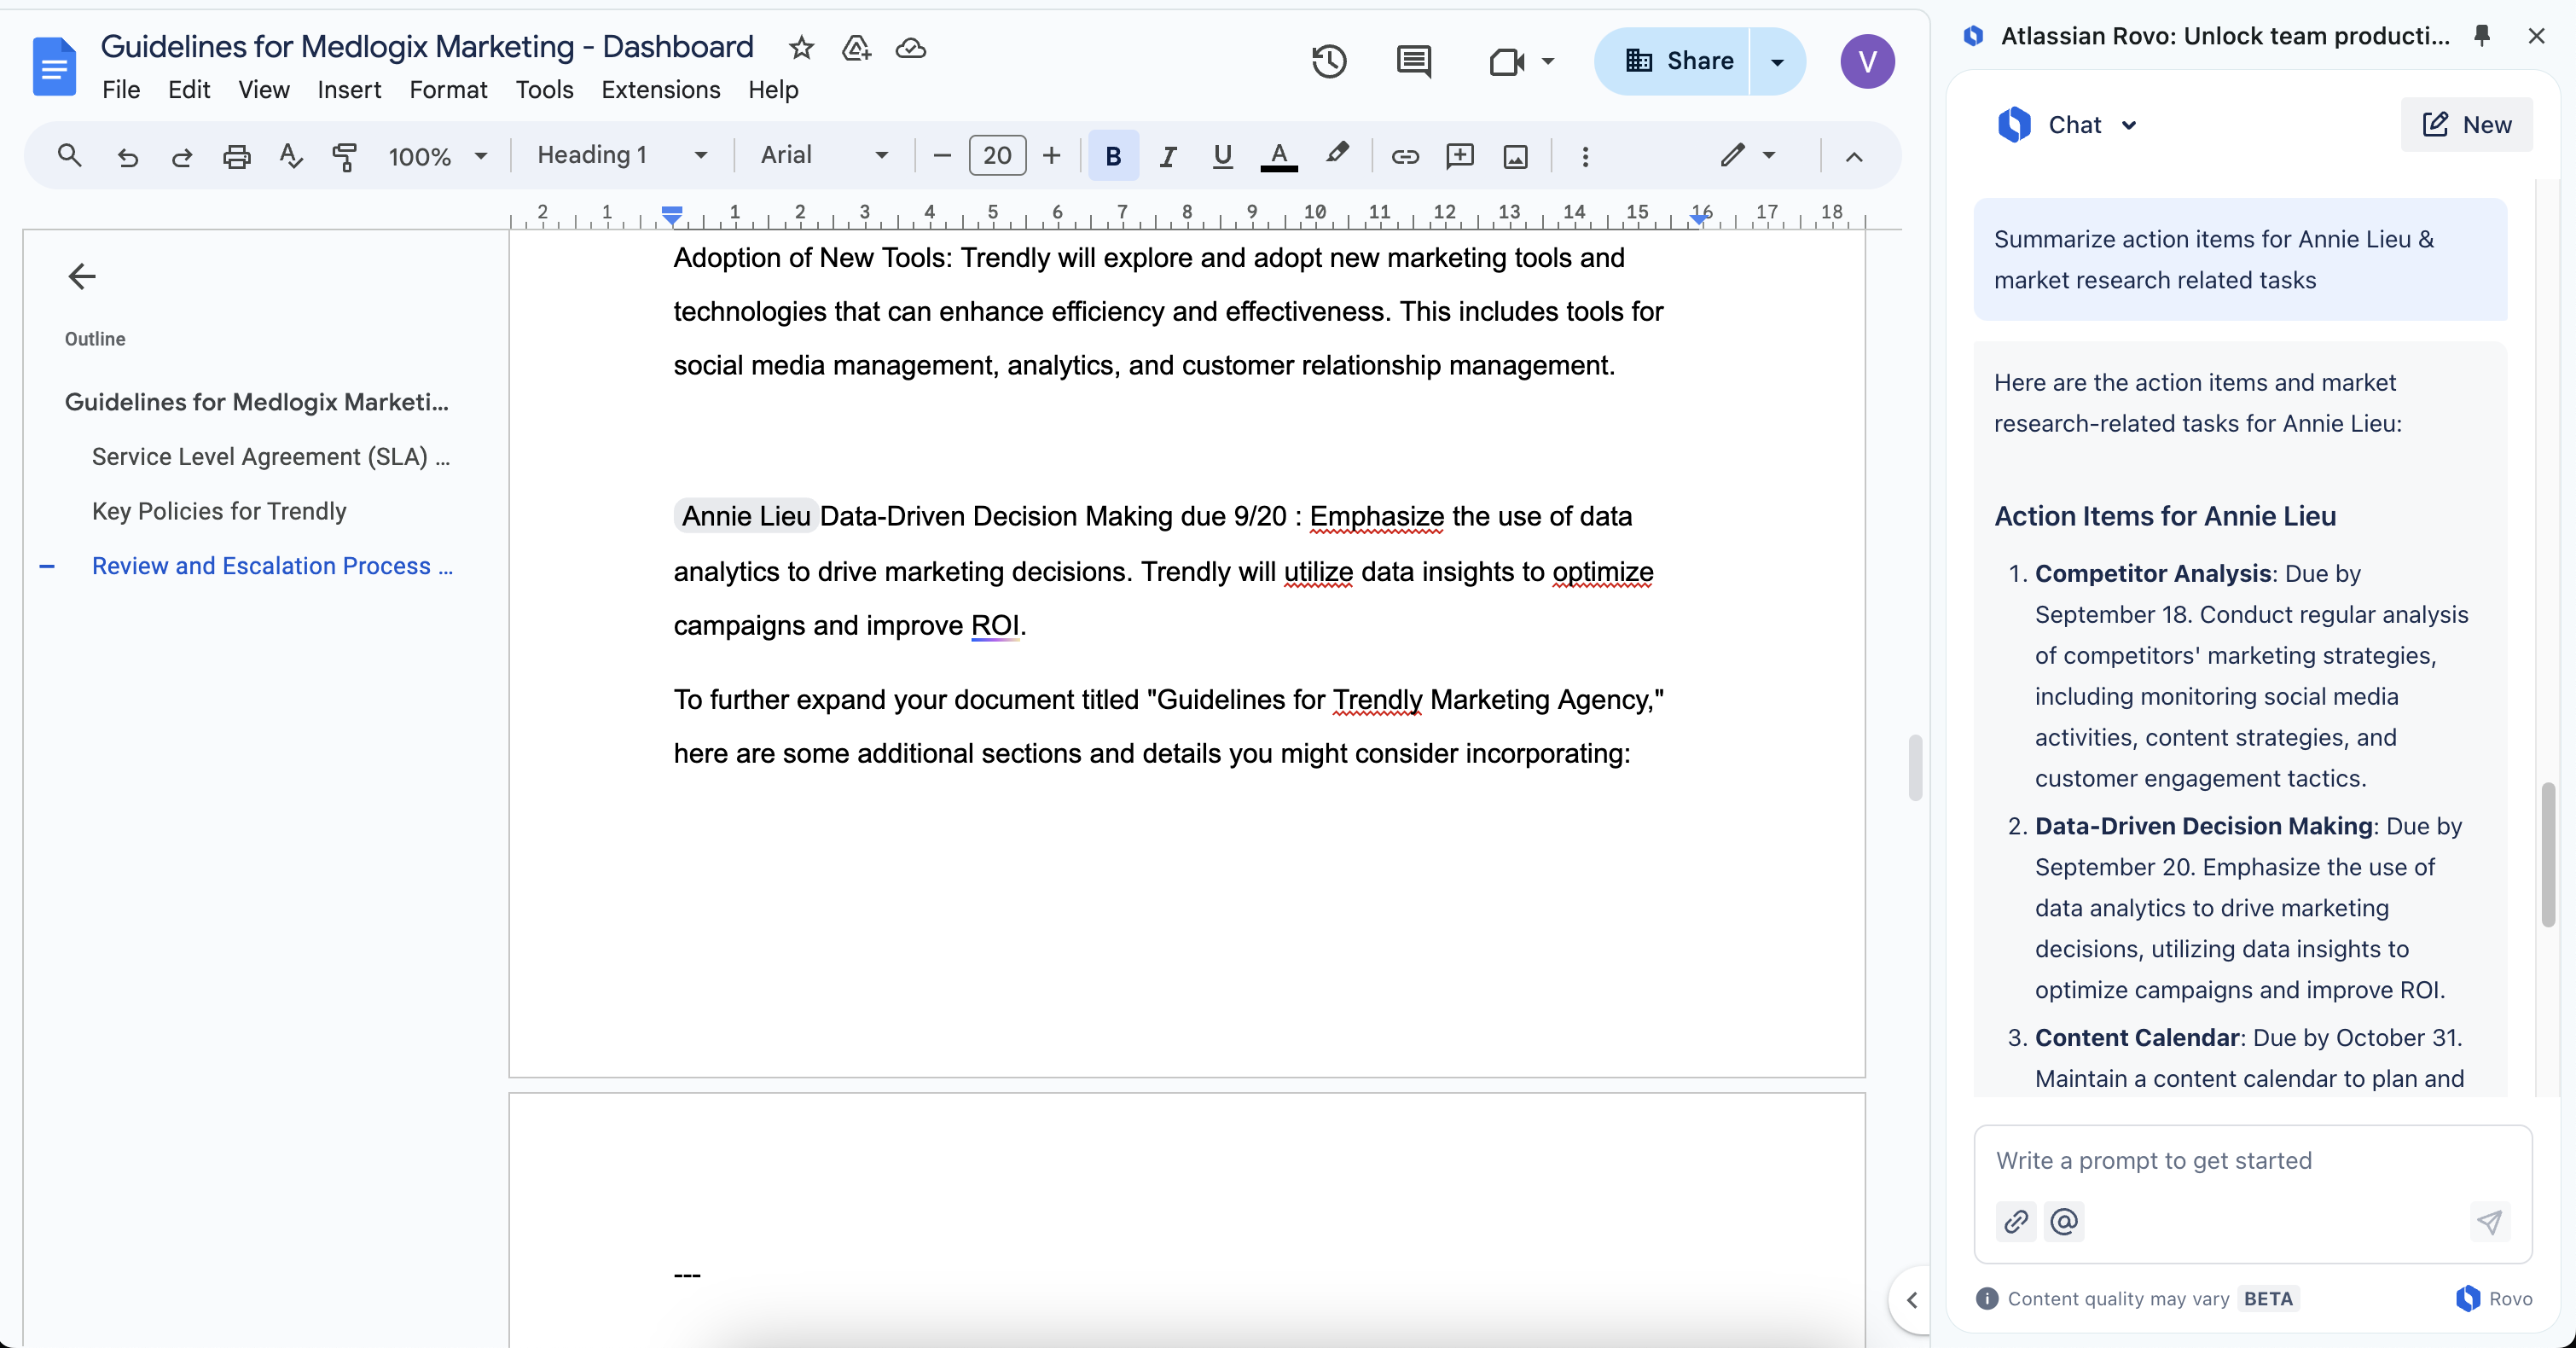Toggle italic formatting
The image size is (2576, 1348).
(1167, 156)
